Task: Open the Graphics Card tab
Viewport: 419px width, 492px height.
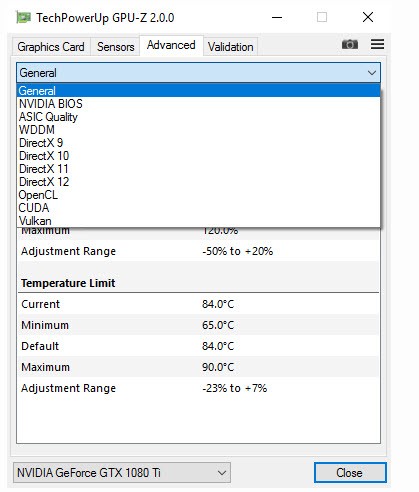Action: tap(51, 47)
